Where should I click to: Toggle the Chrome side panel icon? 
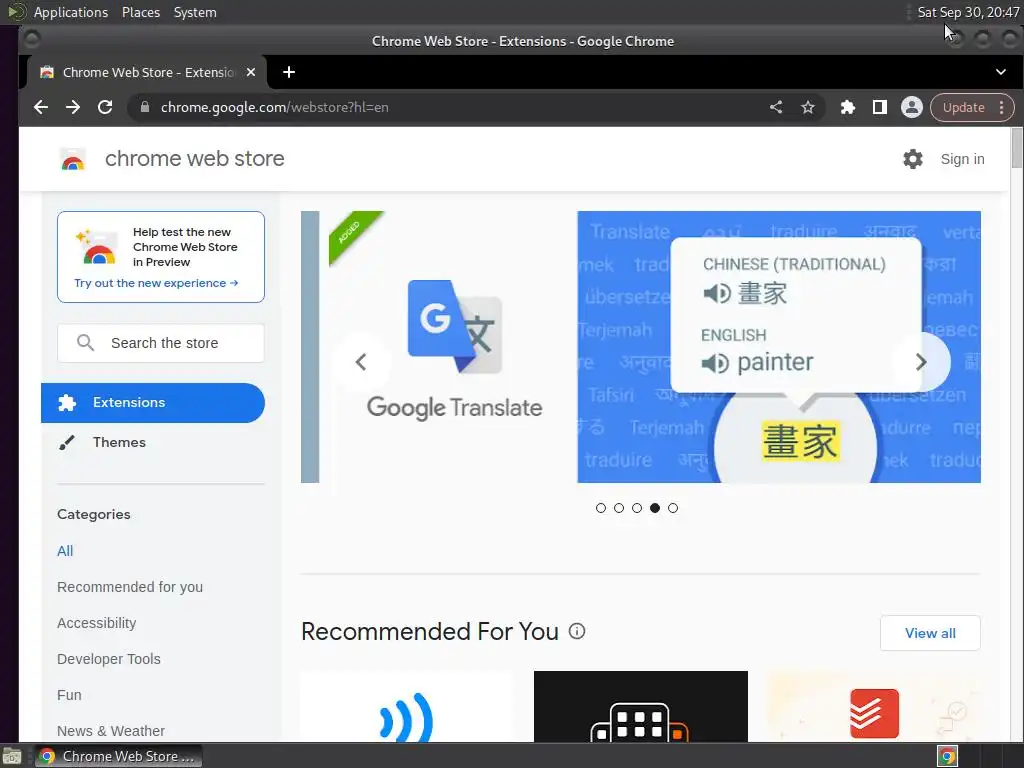click(880, 107)
